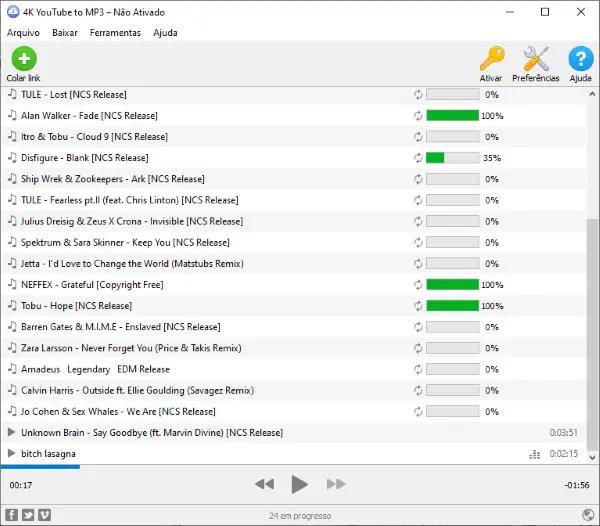
Task: Click refresh icon for TULE - Lost
Action: click(x=418, y=94)
